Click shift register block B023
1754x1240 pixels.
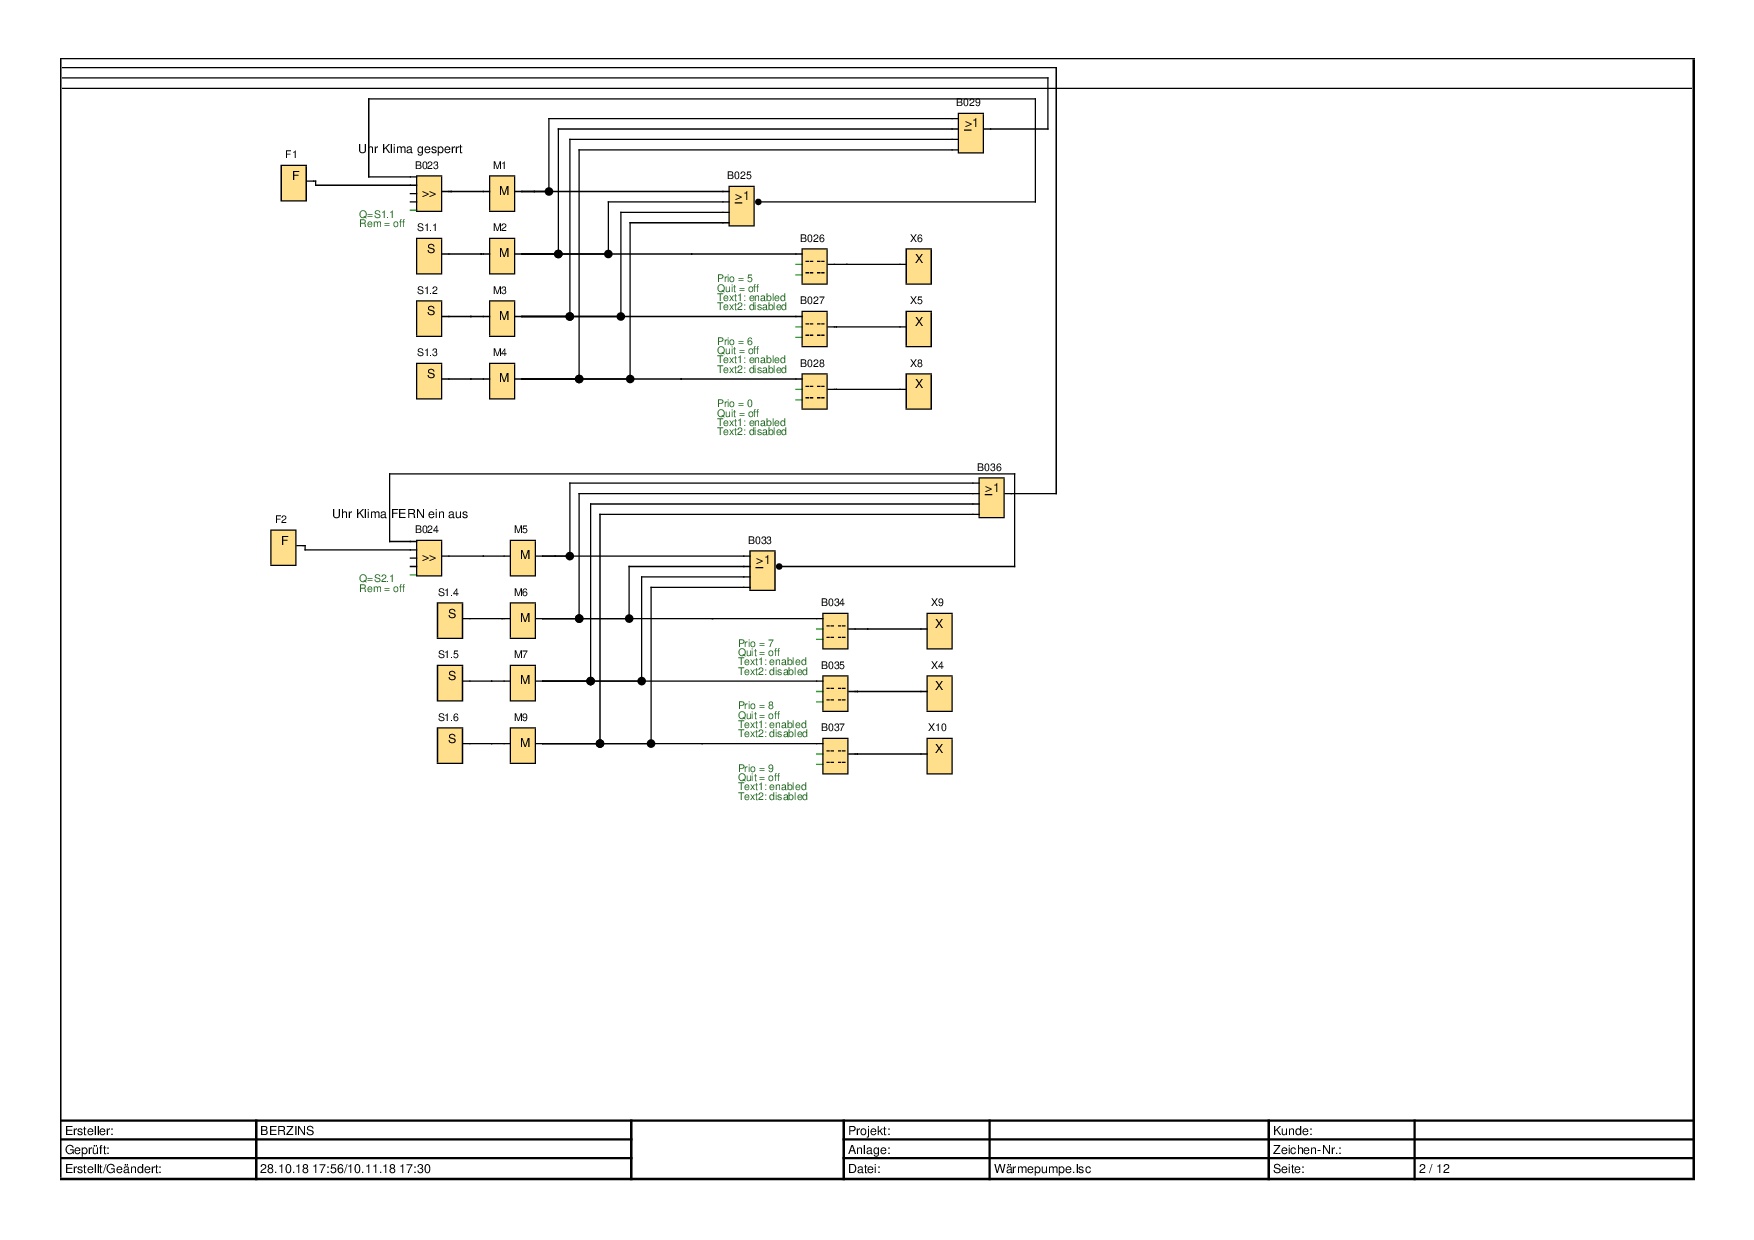click(x=429, y=193)
